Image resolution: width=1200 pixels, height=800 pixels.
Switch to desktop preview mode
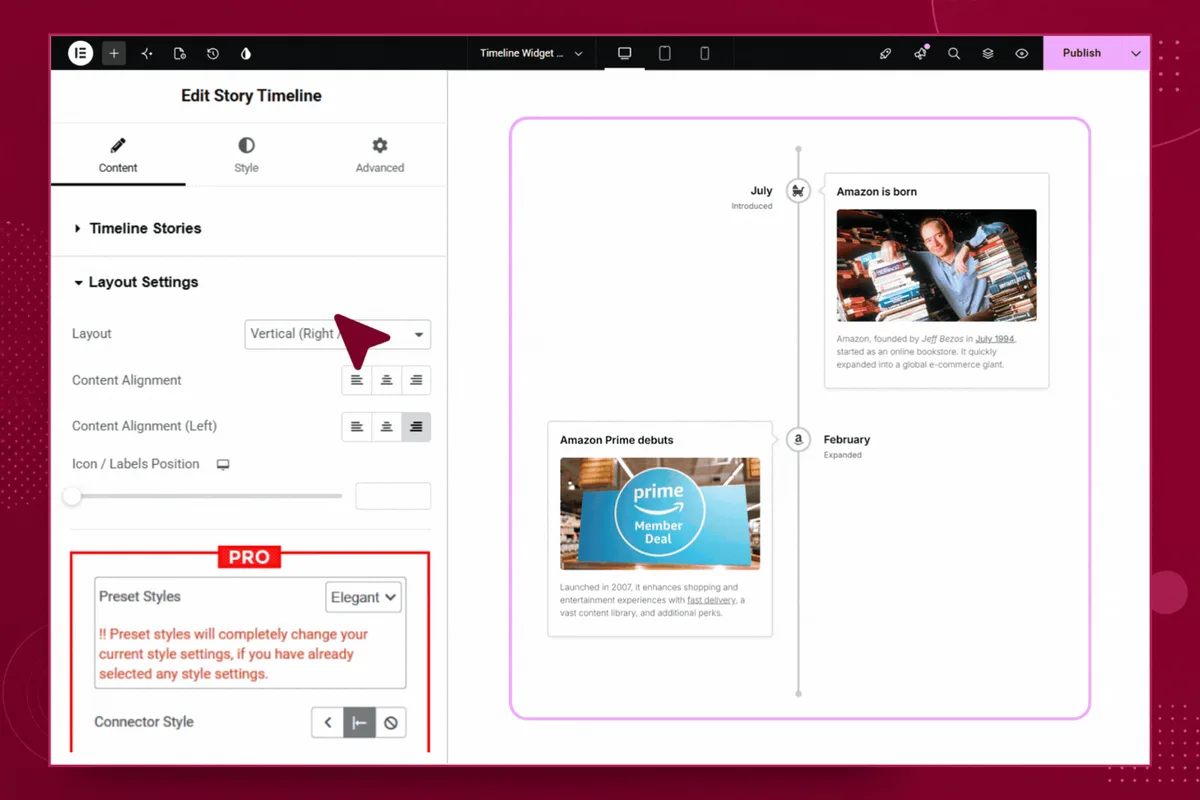(x=625, y=53)
